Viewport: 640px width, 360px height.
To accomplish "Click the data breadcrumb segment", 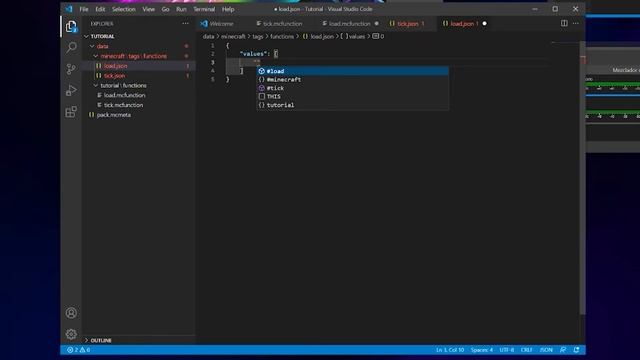I will (x=209, y=36).
